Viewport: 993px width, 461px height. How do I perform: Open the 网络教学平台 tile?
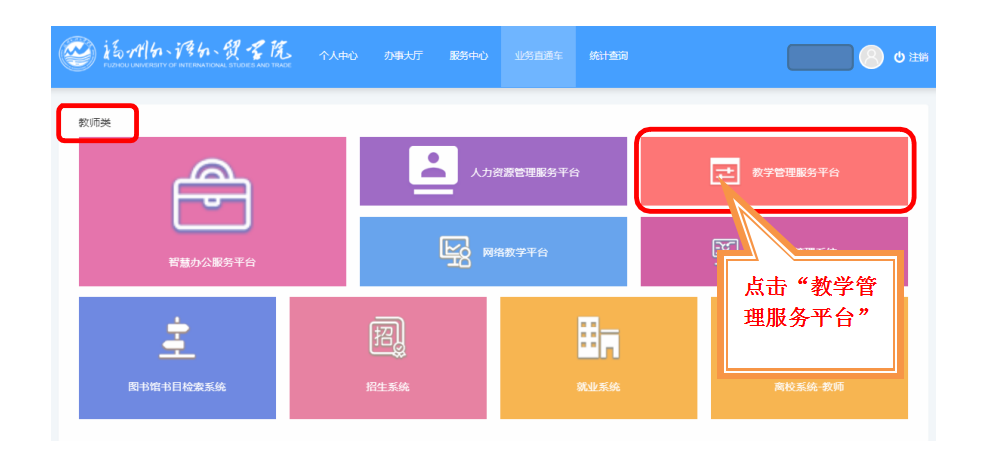tap(493, 251)
